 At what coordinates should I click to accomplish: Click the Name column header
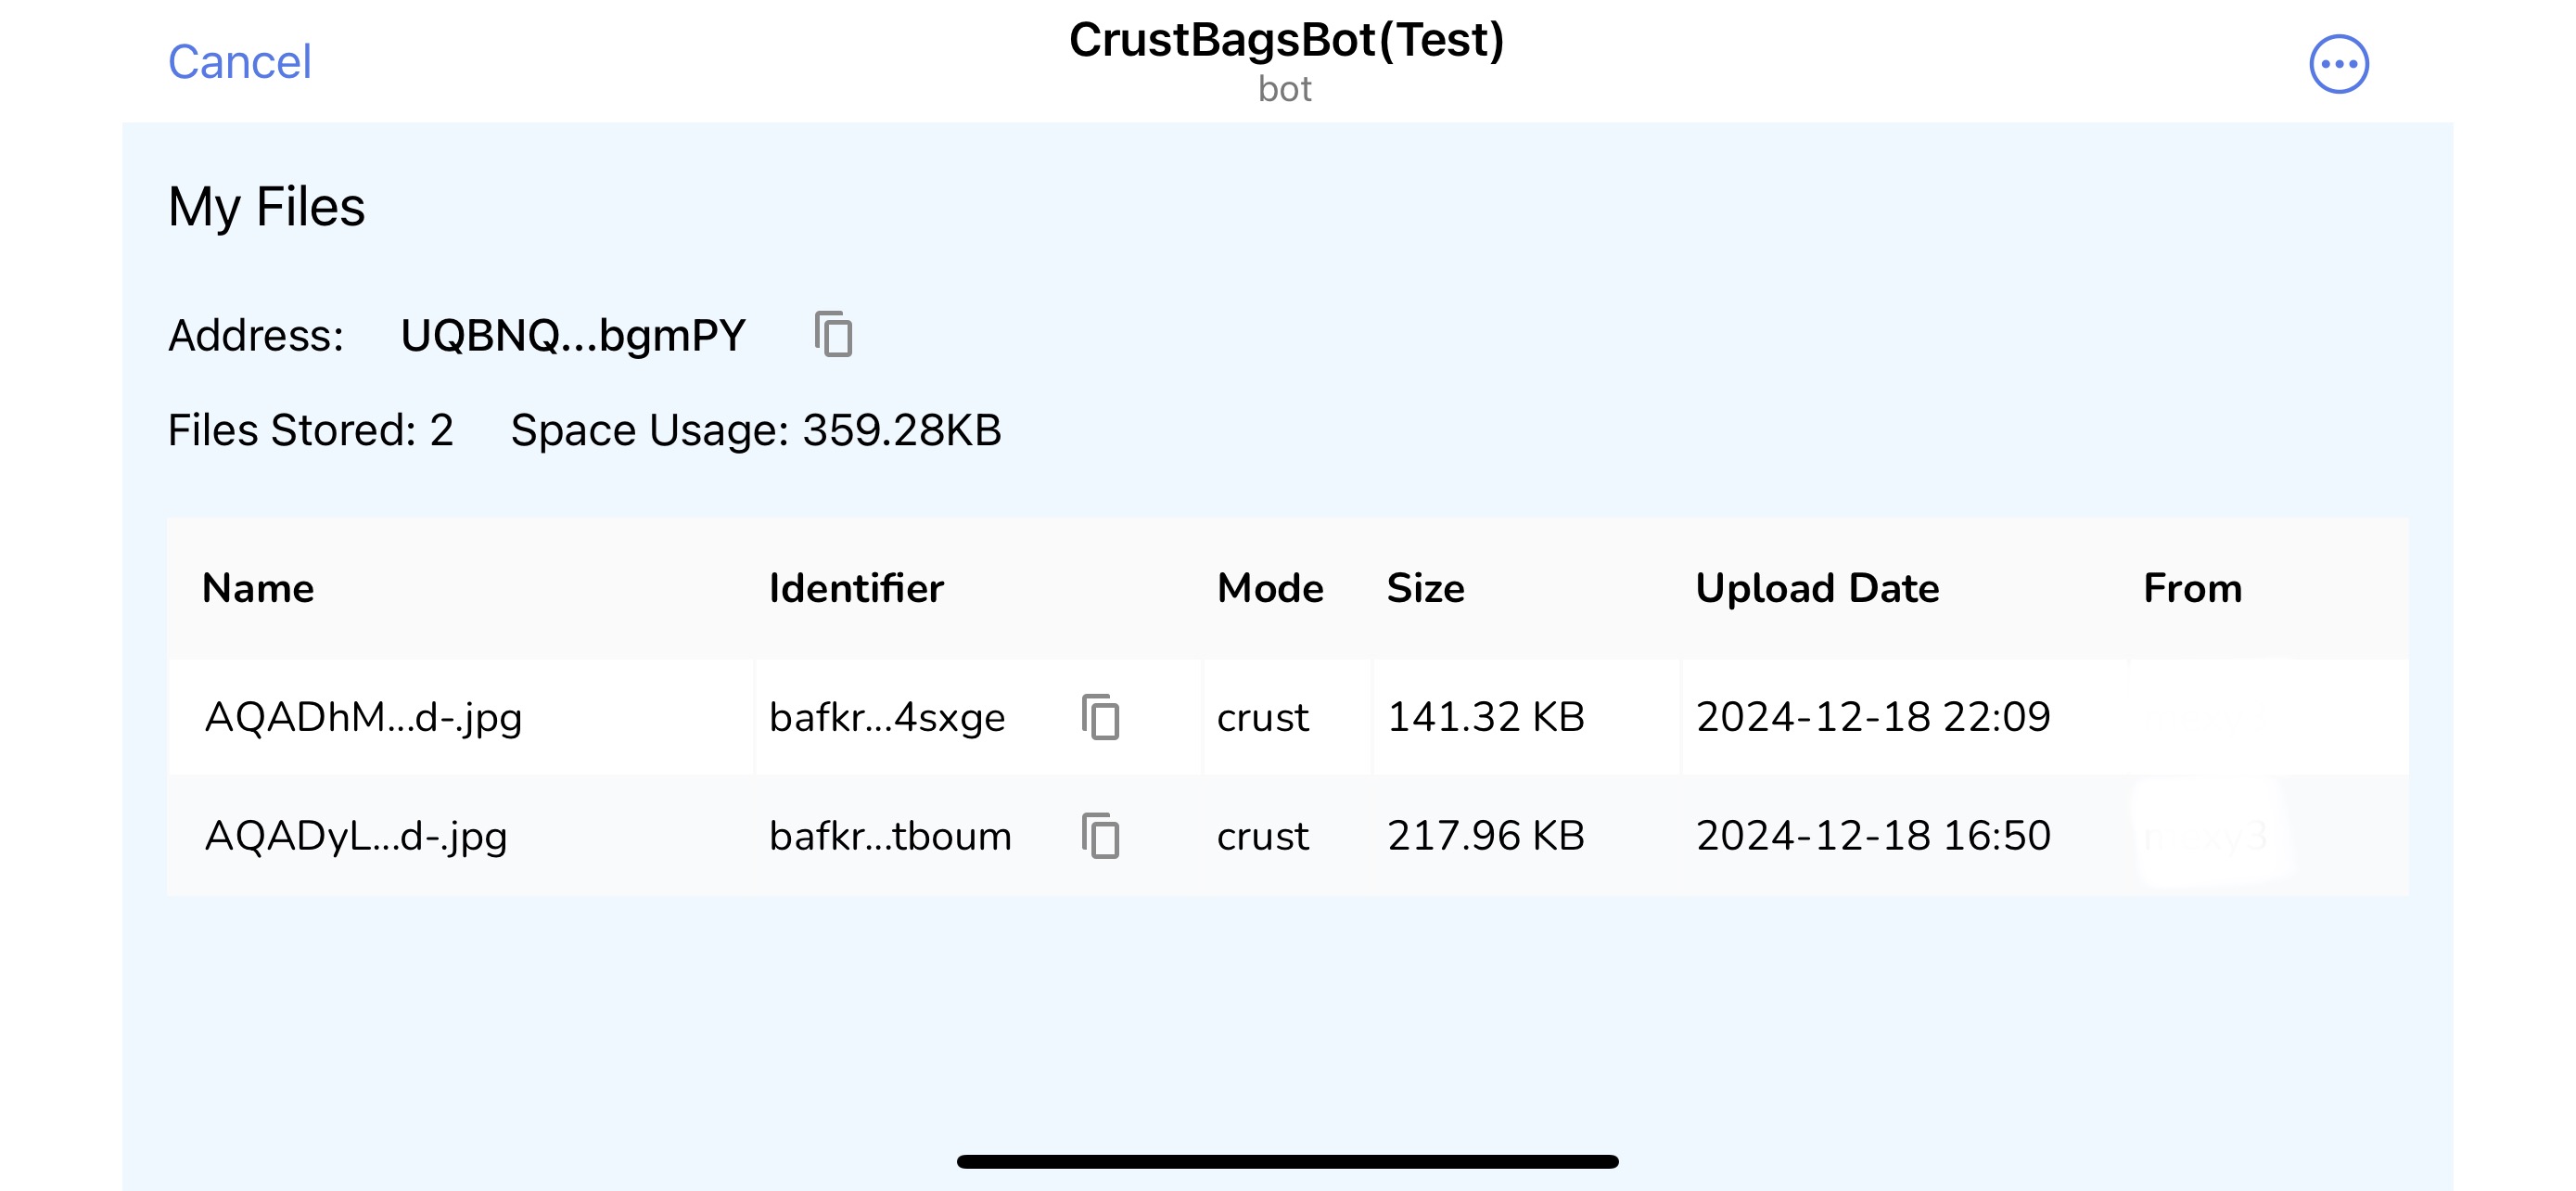(258, 588)
